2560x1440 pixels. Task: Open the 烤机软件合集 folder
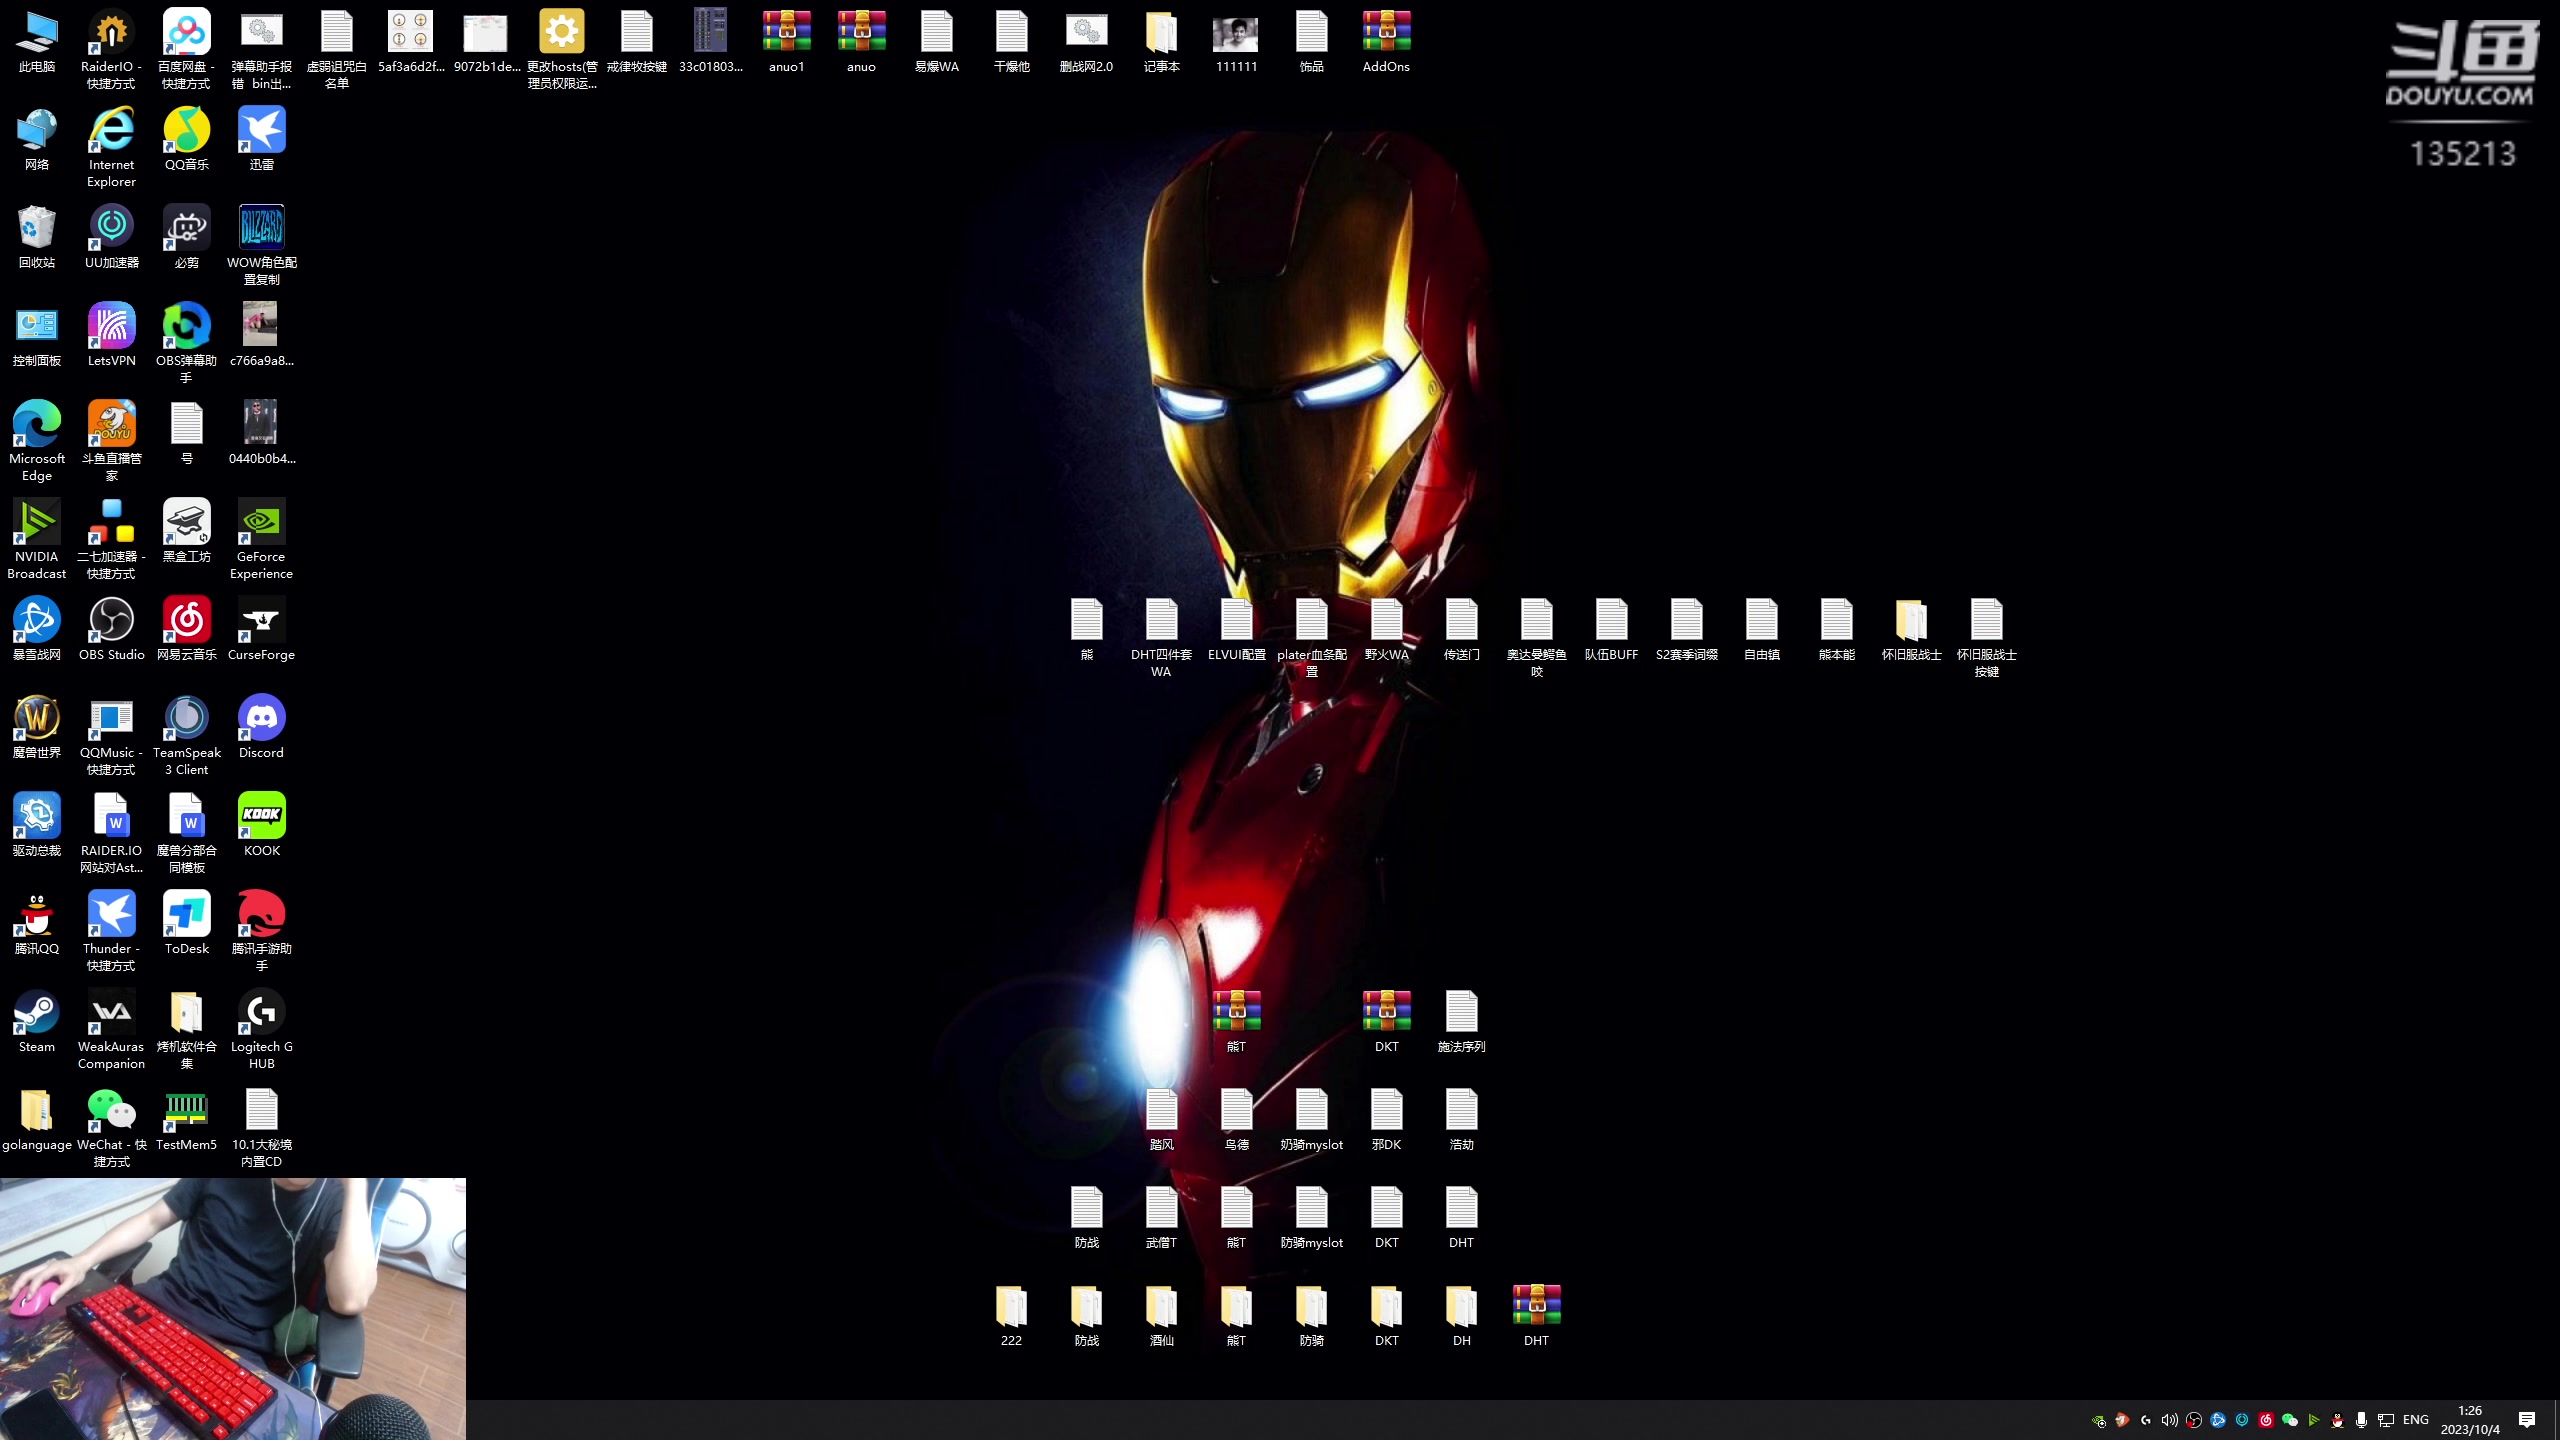click(186, 1030)
